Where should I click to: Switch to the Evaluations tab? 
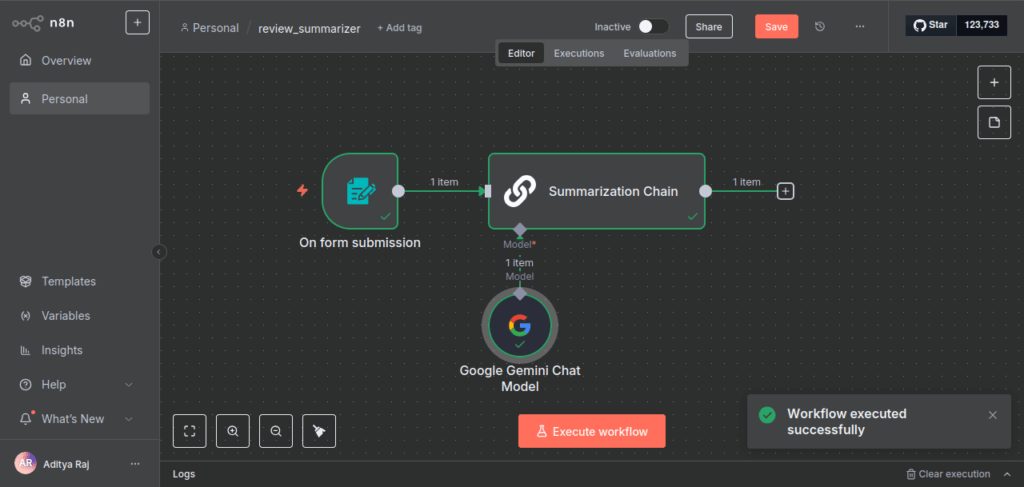tap(649, 53)
